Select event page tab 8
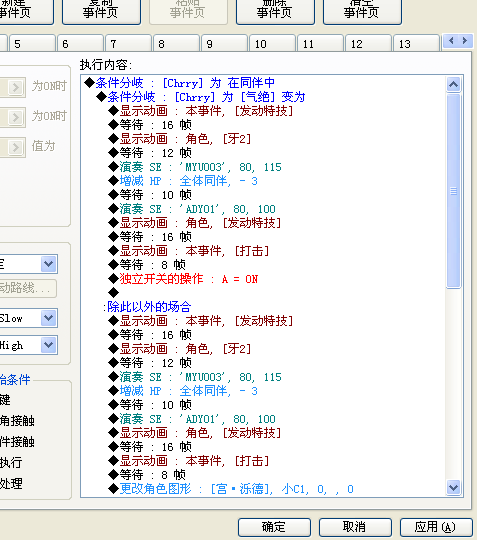The height and width of the screenshot is (540, 477). [176, 43]
